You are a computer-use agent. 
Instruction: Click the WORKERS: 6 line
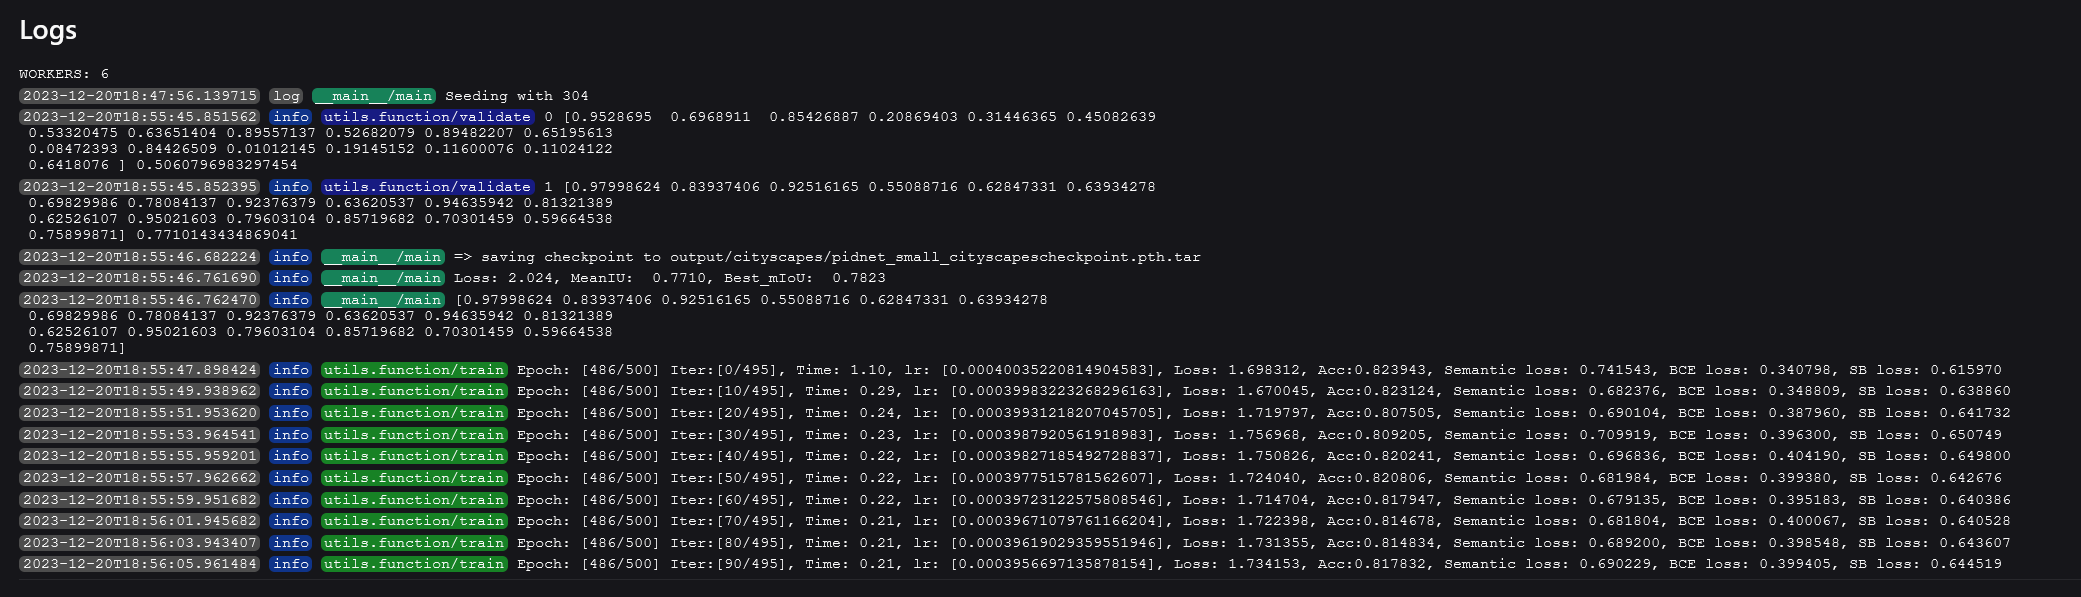pyautogui.click(x=64, y=74)
